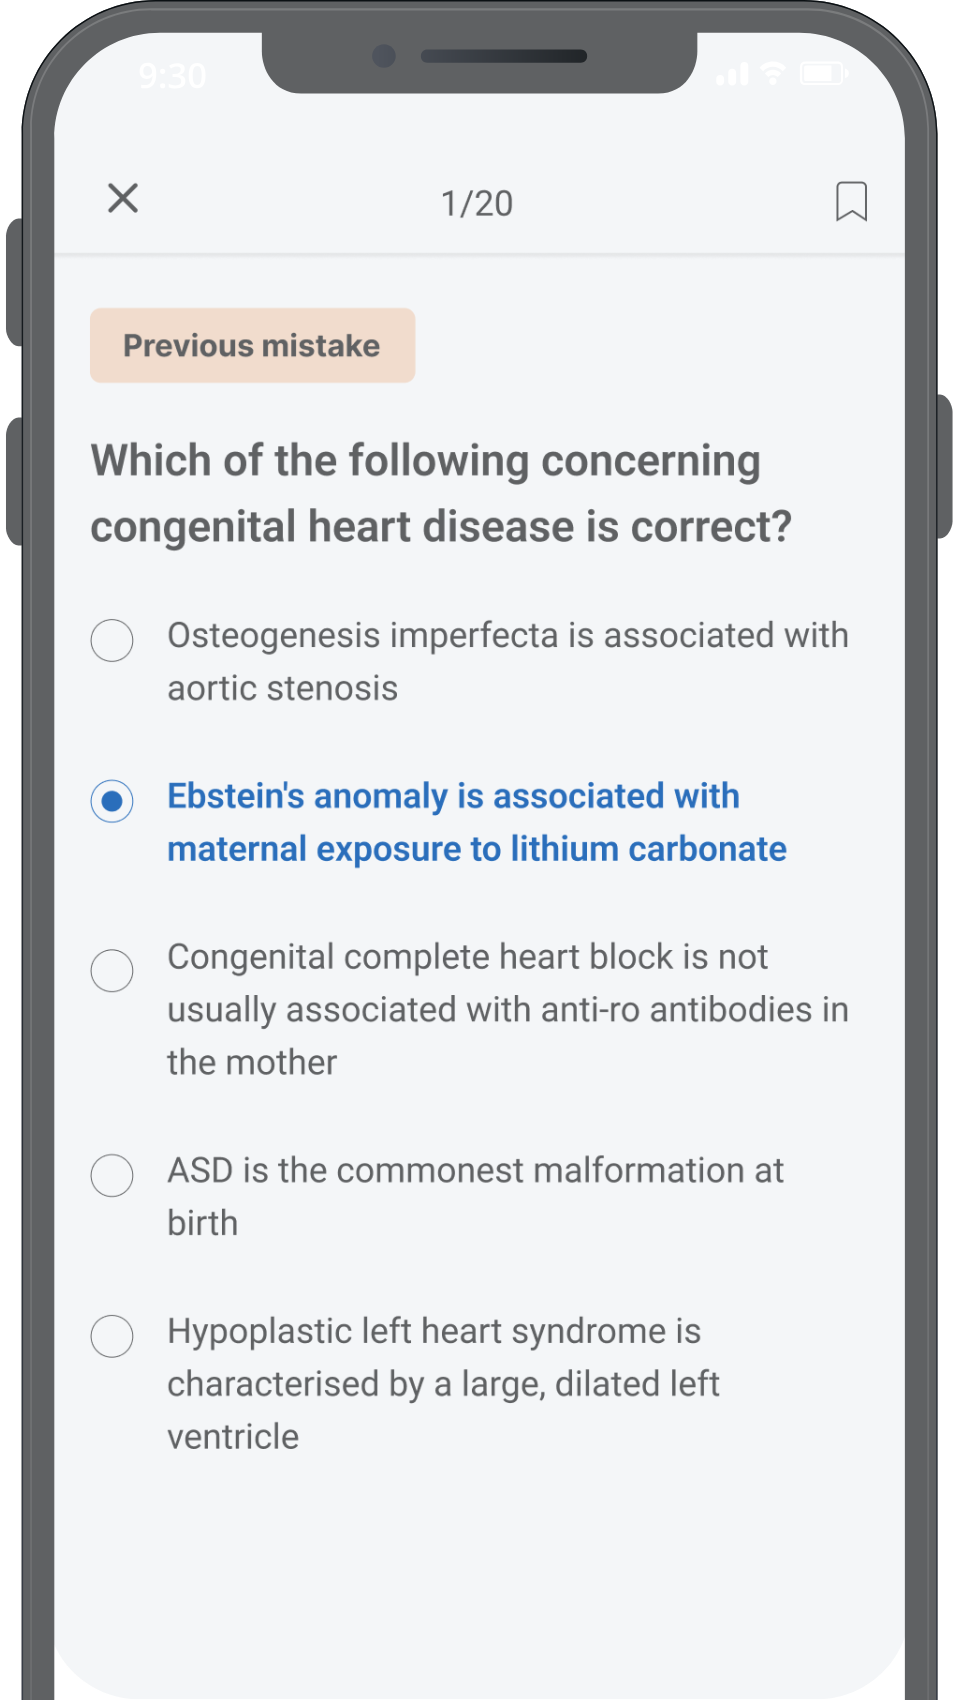Image resolution: width=956 pixels, height=1700 pixels.
Task: Select the Osteogenesis imperfecta radio button
Action: 112,640
